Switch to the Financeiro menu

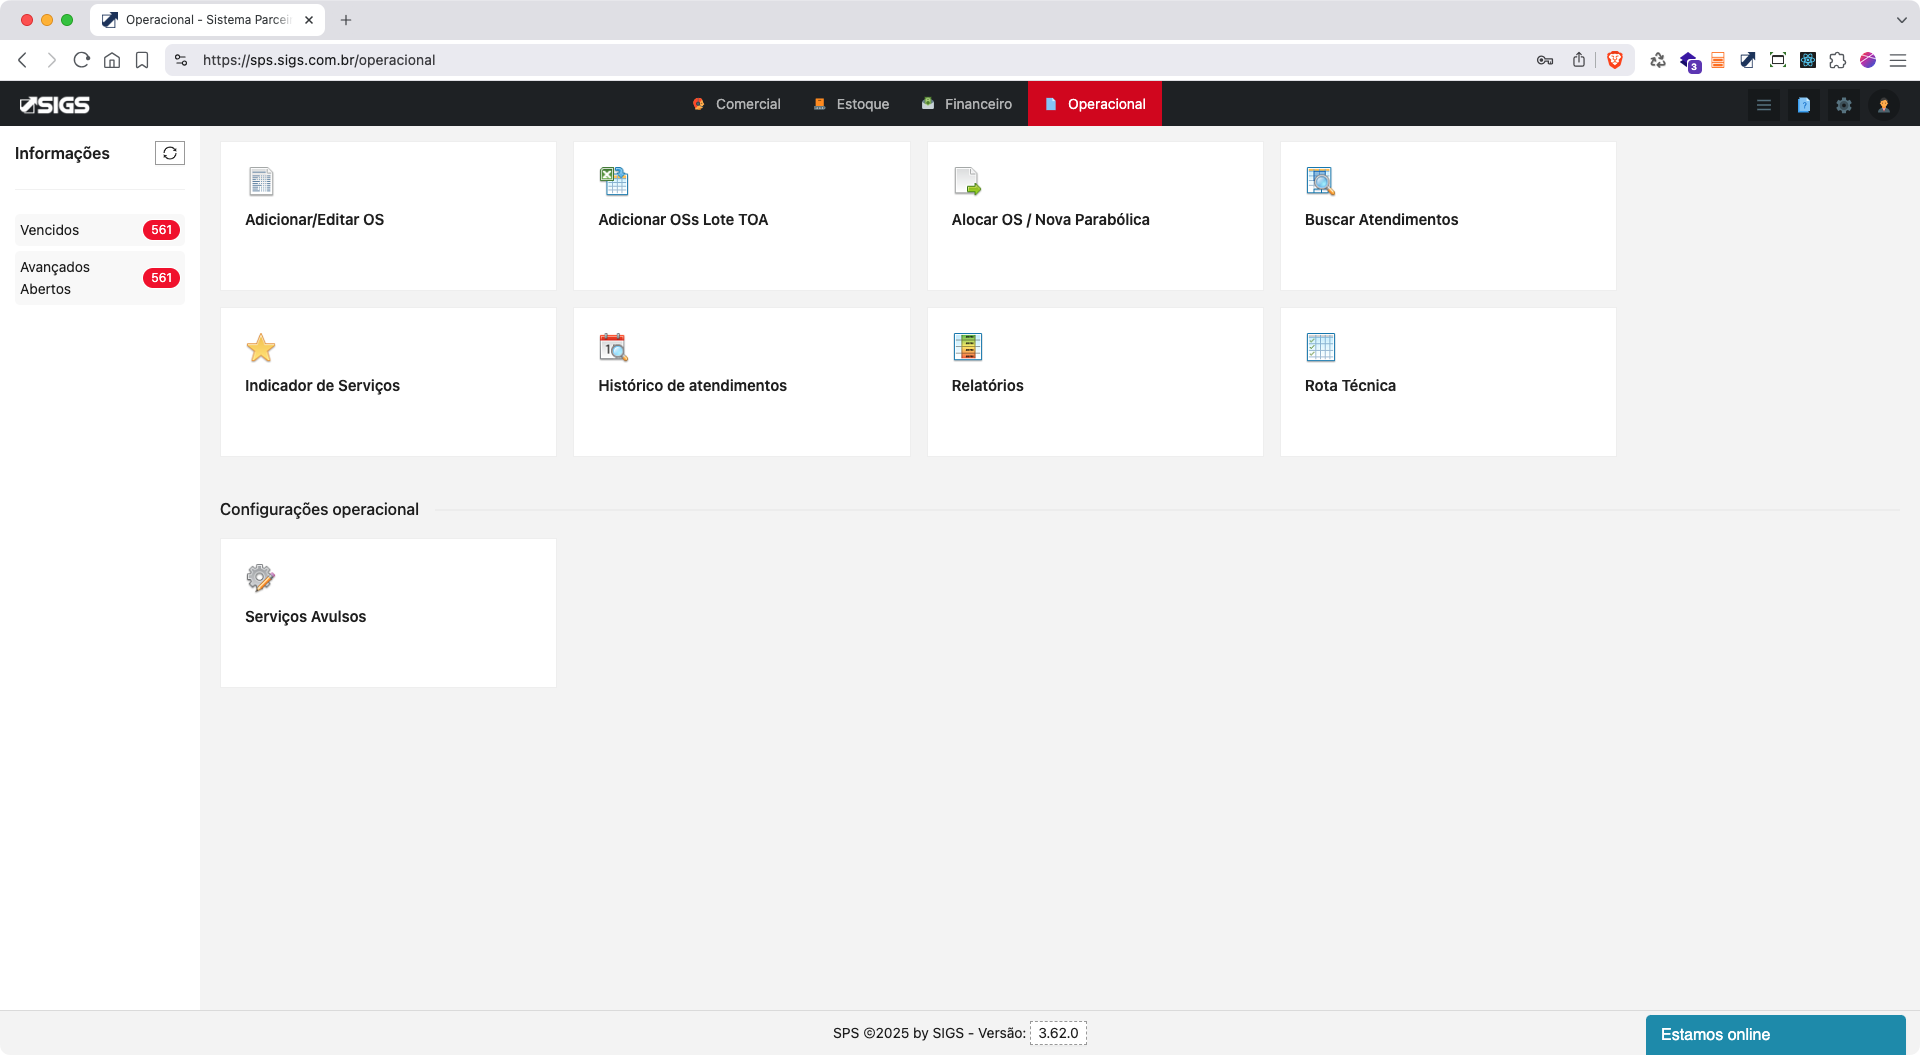click(x=967, y=104)
